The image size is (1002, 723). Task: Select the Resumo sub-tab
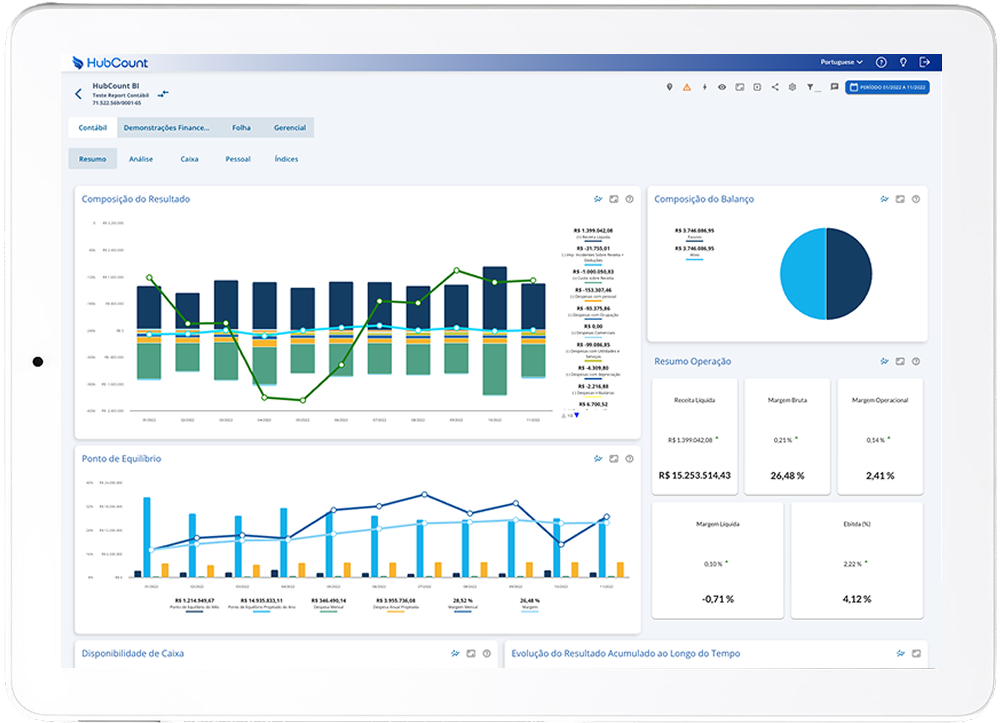93,159
